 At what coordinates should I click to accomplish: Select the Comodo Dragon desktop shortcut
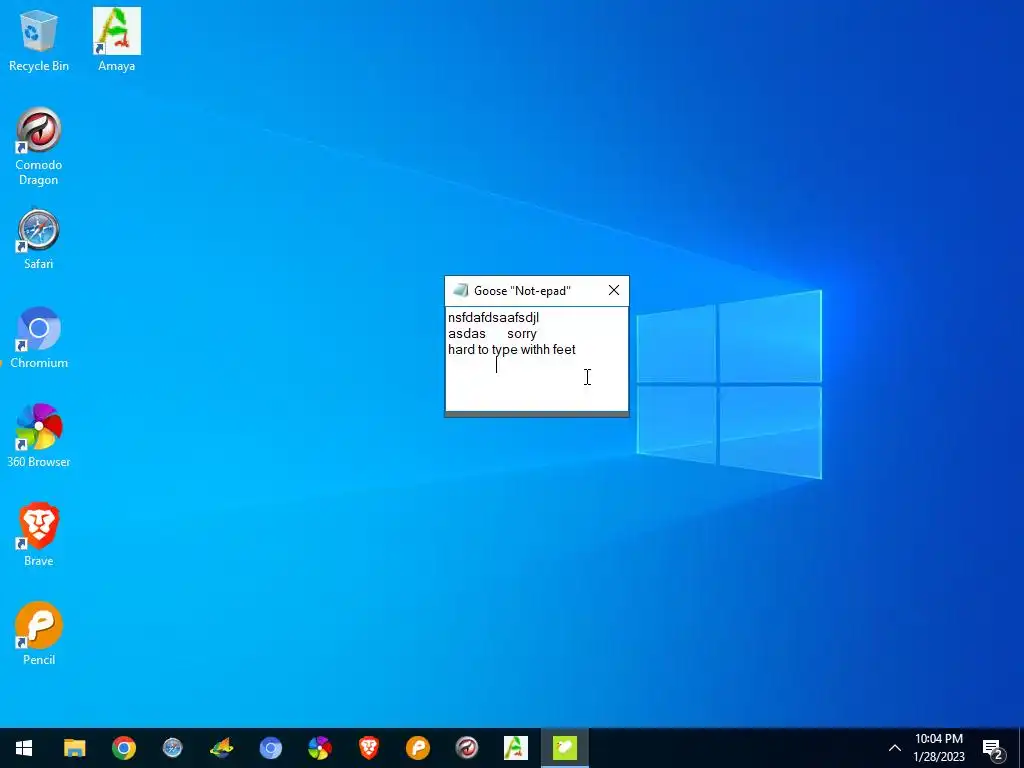pos(39,147)
